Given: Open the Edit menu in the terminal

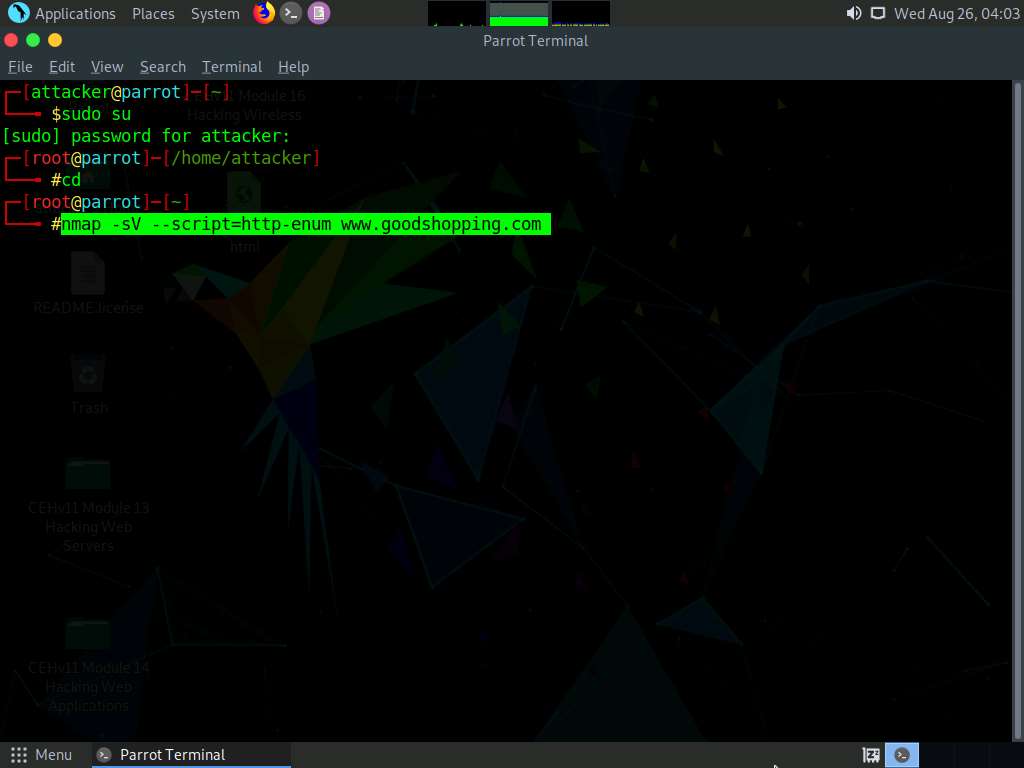Looking at the screenshot, I should click(62, 67).
